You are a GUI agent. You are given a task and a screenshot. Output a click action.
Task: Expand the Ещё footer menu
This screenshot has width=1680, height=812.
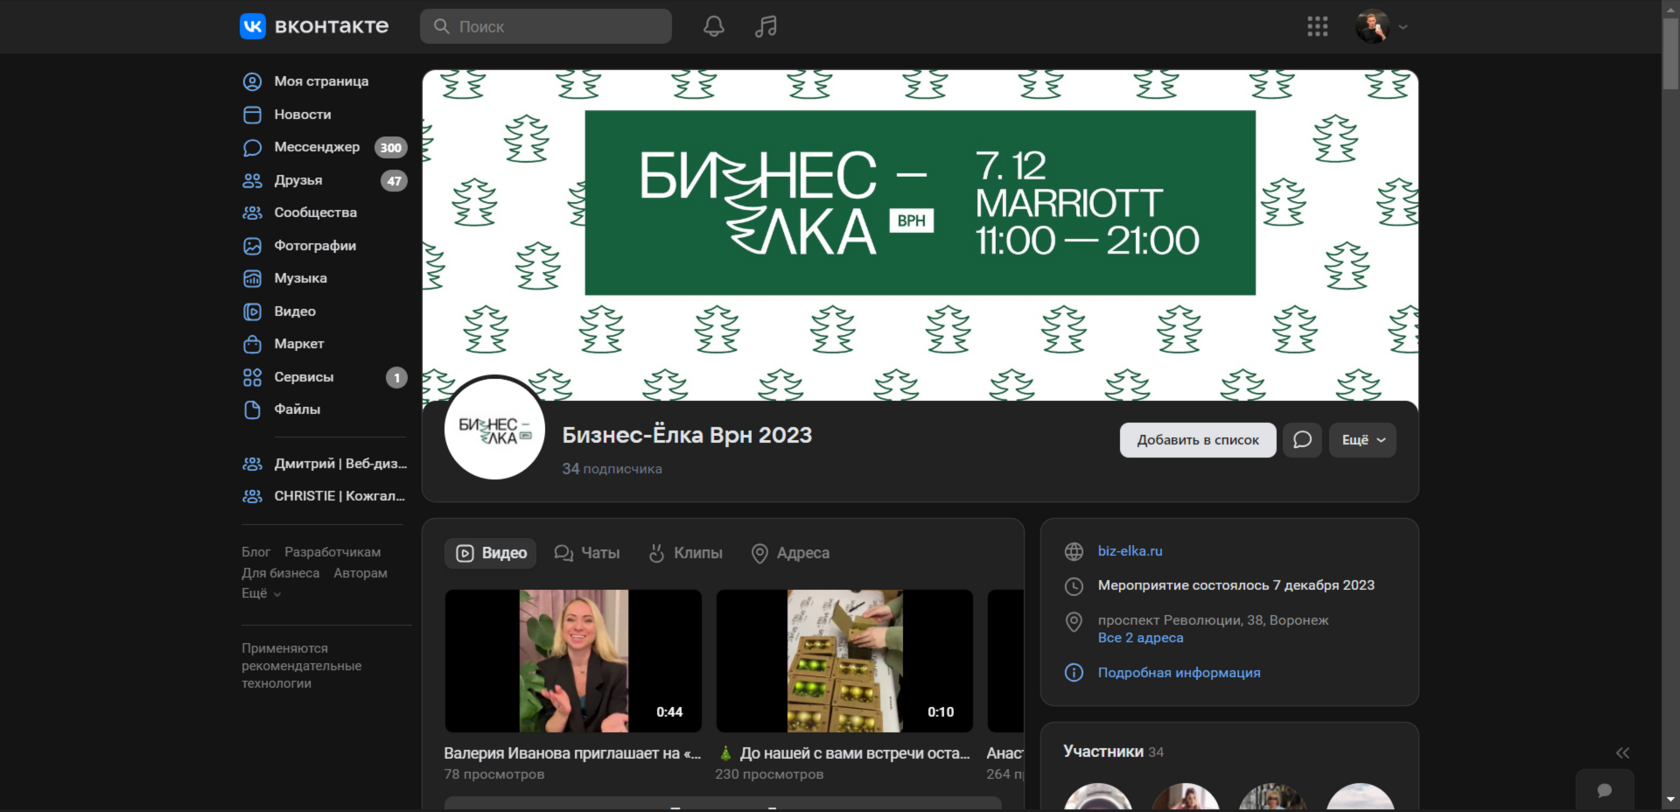[x=261, y=593]
